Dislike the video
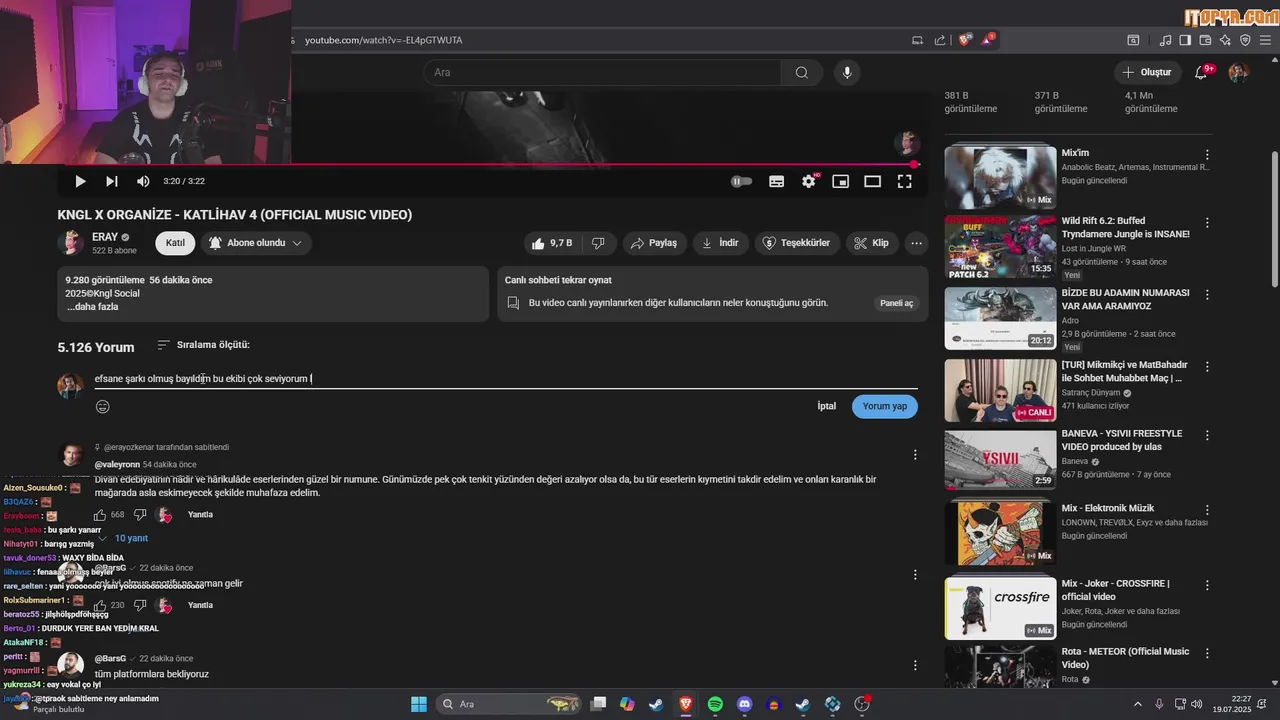The image size is (1280, 720). (598, 243)
